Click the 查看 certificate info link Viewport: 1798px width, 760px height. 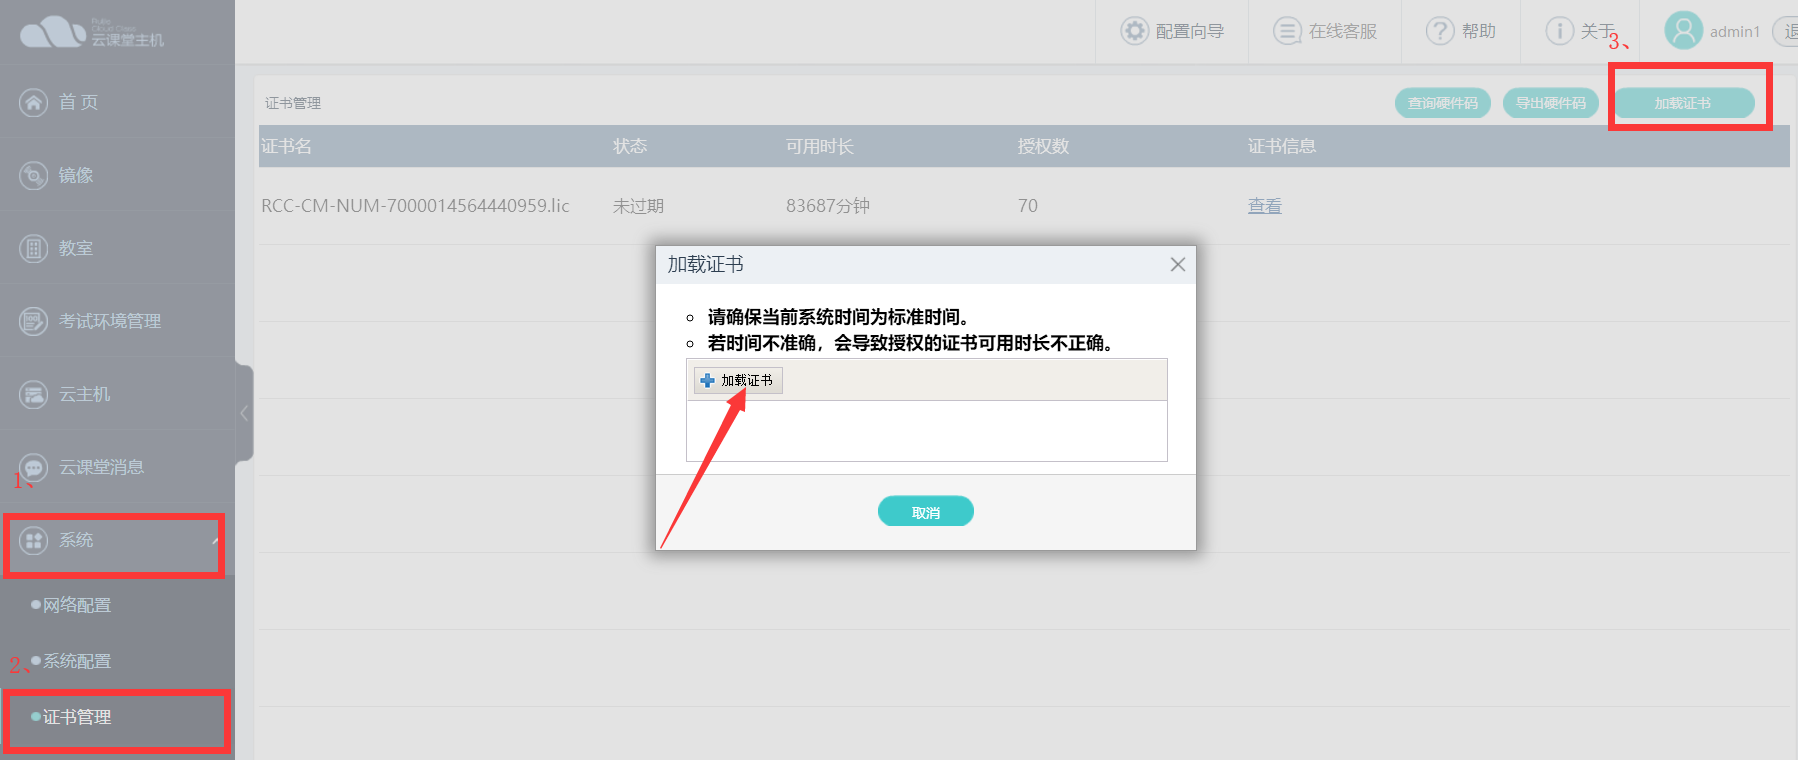coord(1264,206)
